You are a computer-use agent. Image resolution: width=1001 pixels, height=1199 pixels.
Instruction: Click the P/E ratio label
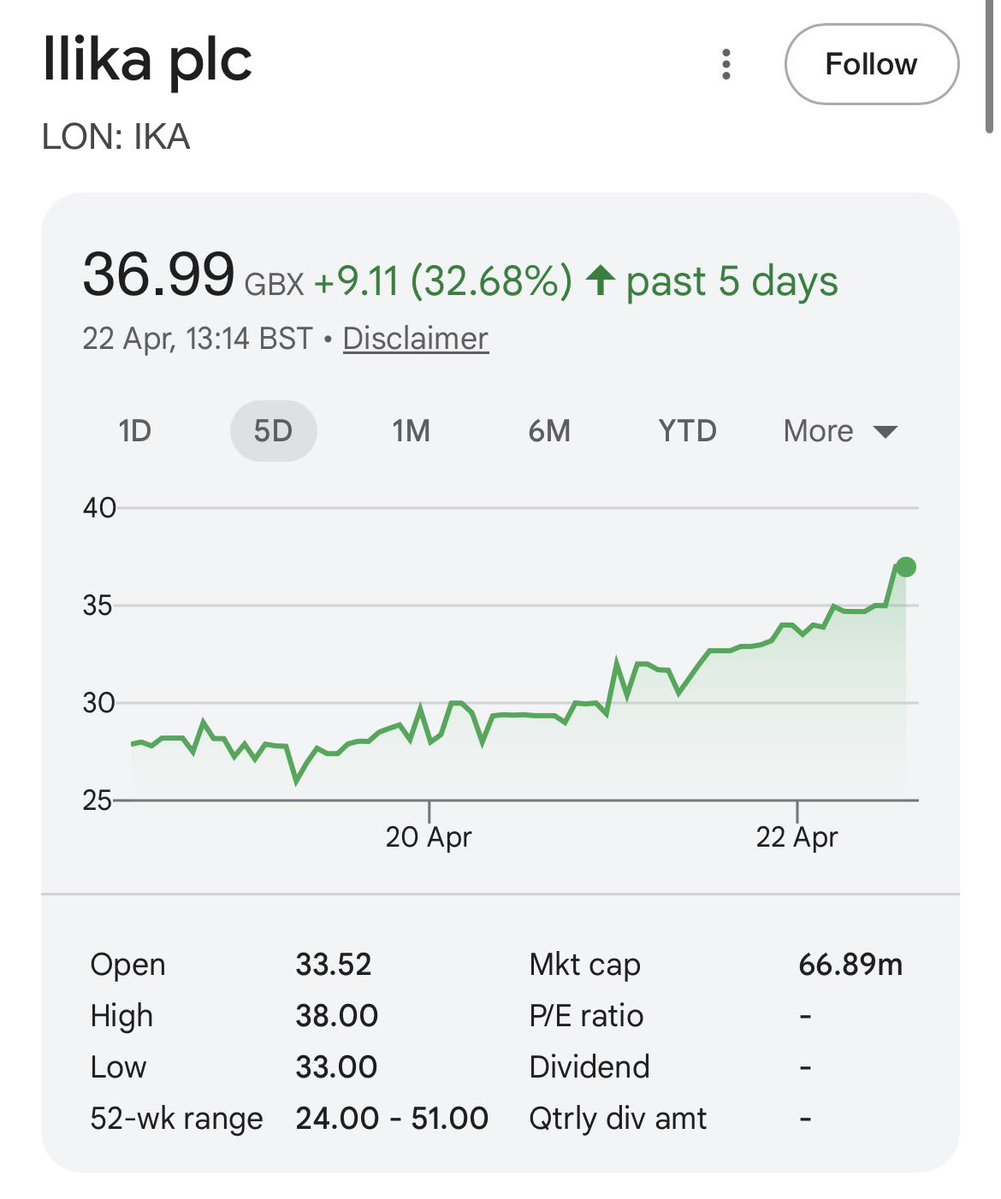586,1015
